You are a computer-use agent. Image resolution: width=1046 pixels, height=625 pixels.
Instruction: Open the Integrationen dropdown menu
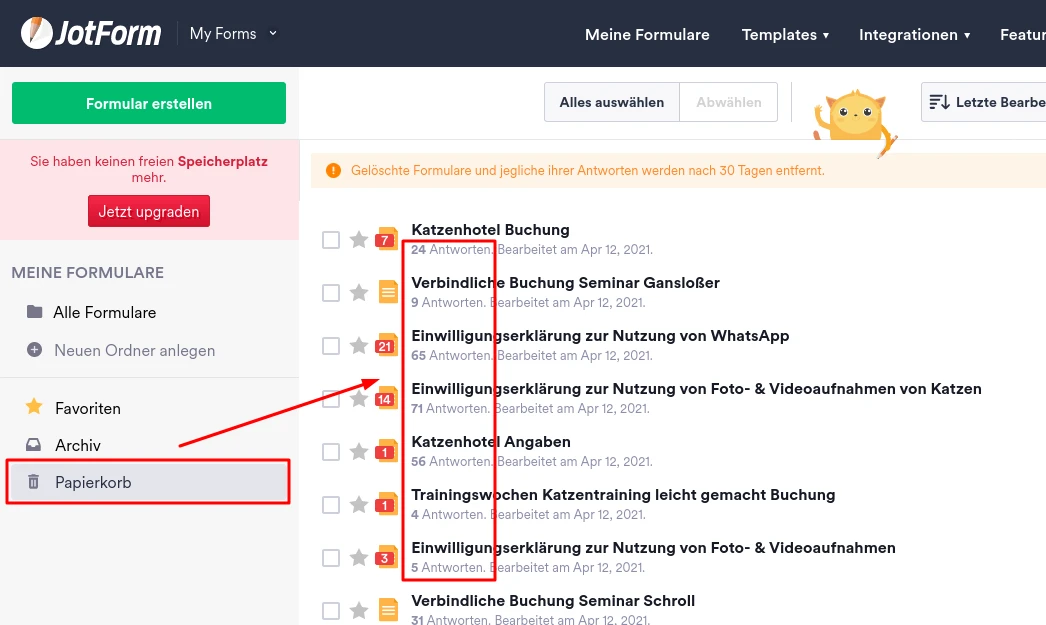pos(914,34)
